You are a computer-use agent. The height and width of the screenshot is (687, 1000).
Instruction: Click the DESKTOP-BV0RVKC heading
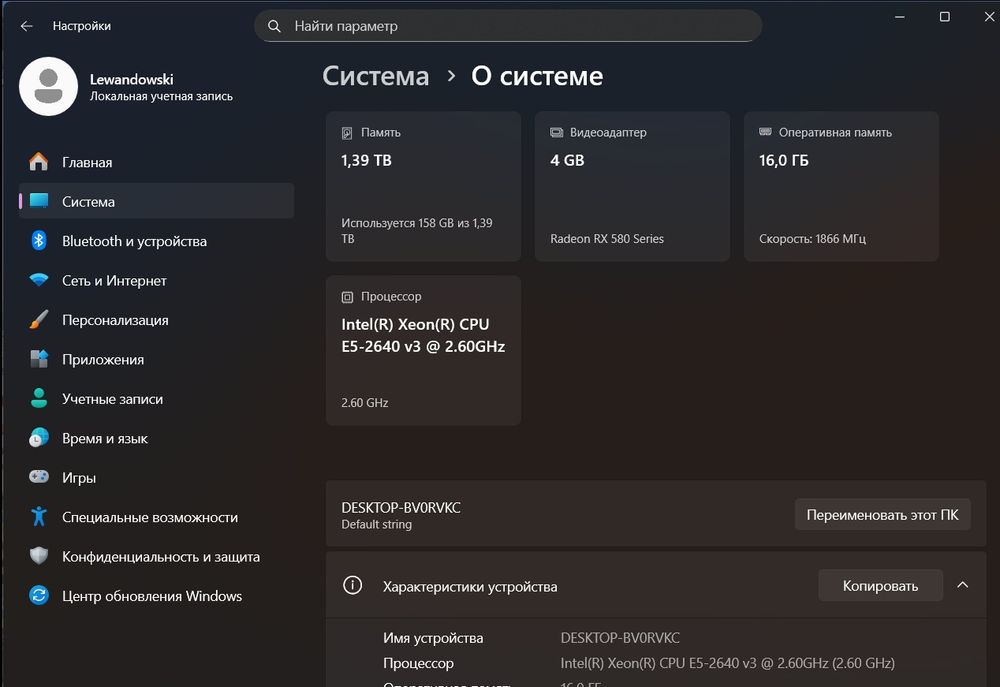(x=401, y=507)
